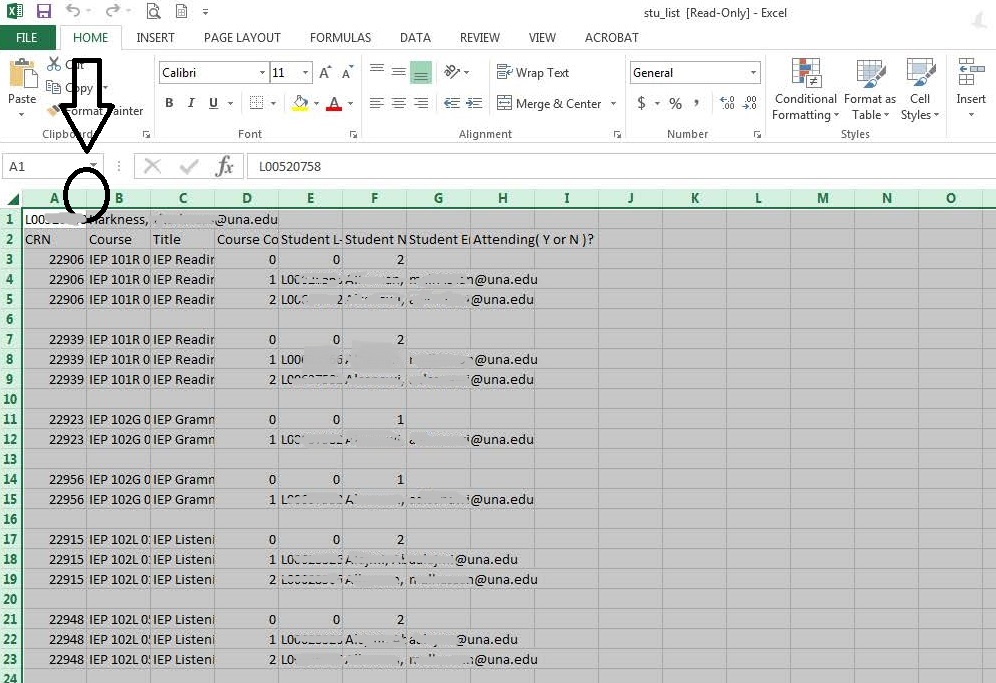Click the Increase Decimal icon
Viewport: 996px width, 683px height.
click(x=727, y=103)
